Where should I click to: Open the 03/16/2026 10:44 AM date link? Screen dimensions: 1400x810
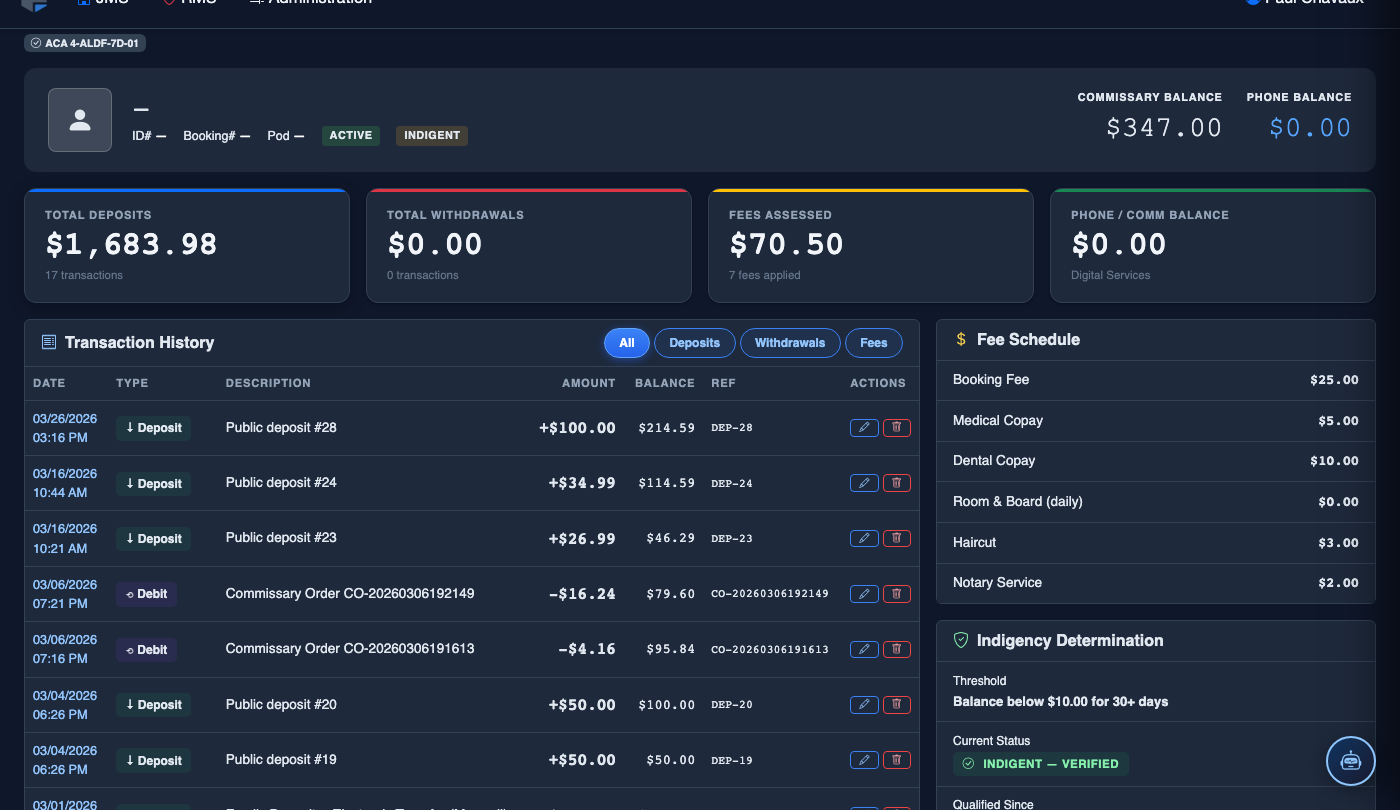click(x=65, y=483)
